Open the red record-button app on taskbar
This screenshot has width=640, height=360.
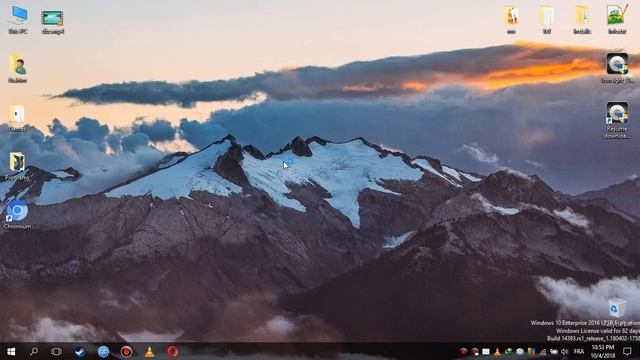pyautogui.click(x=126, y=351)
